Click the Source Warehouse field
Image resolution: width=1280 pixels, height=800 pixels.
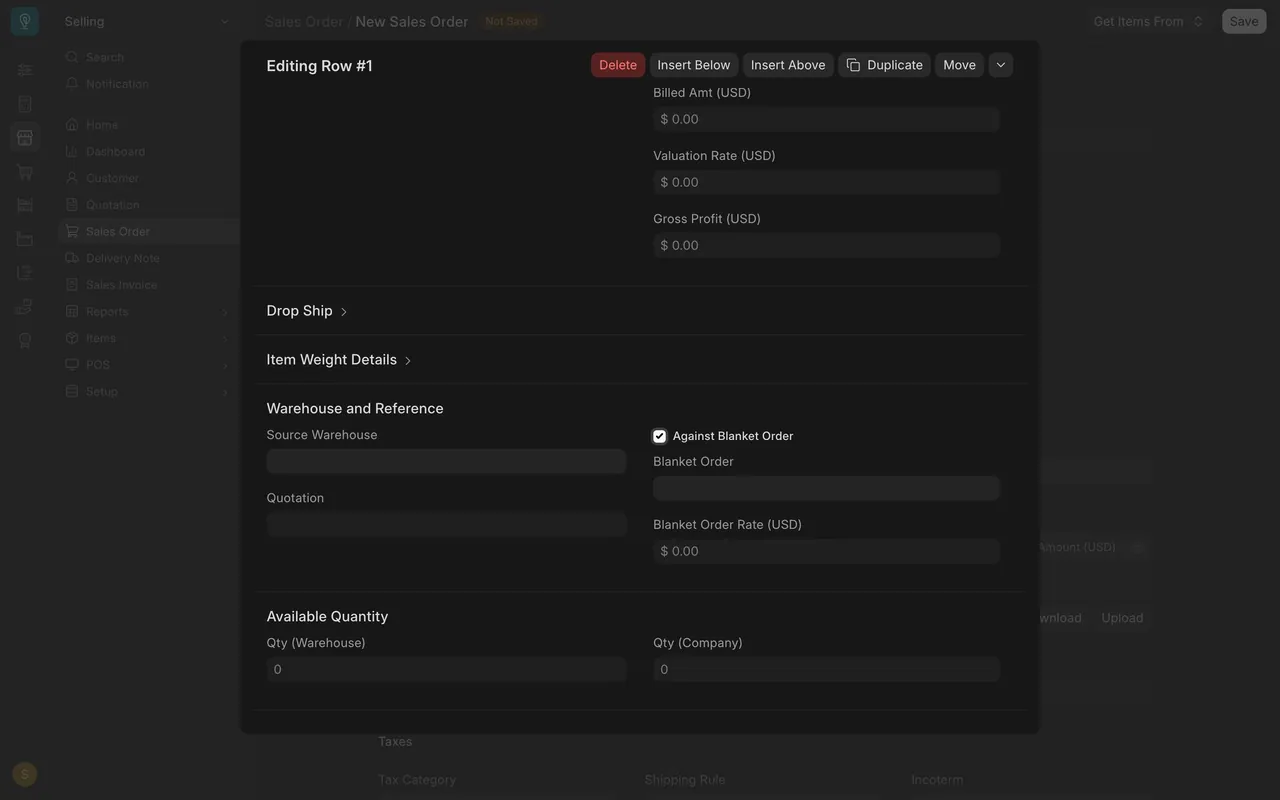446,461
